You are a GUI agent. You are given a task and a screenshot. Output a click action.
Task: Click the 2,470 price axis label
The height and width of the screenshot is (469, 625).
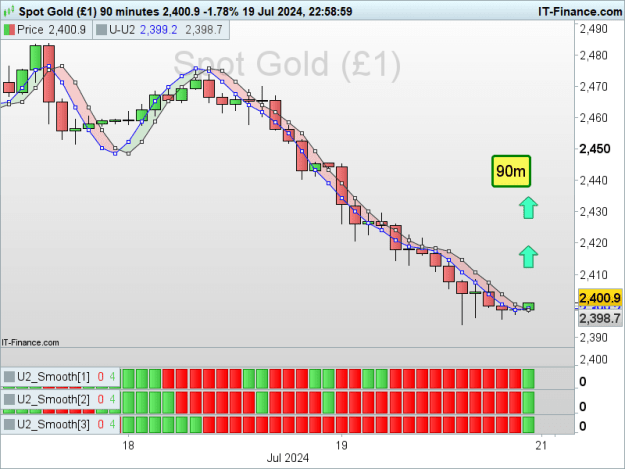[x=594, y=86]
